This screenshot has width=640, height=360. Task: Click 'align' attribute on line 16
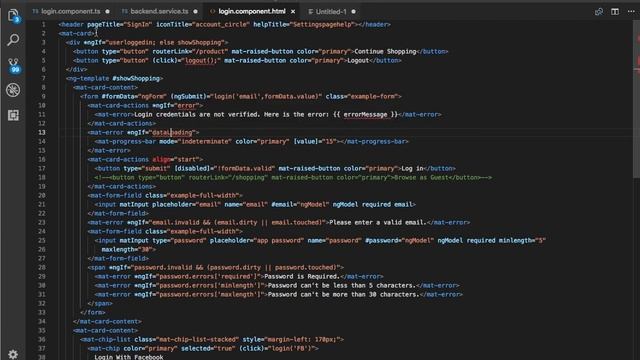[161, 159]
